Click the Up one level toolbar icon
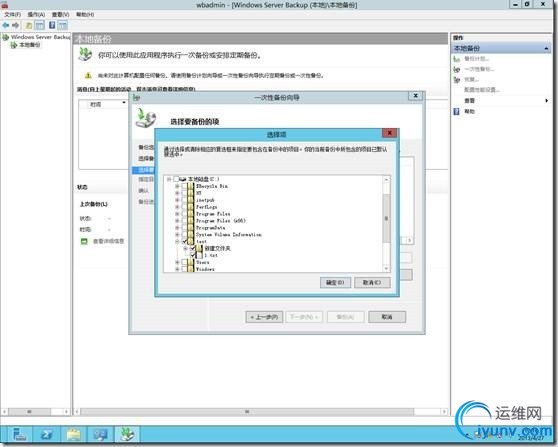 click(x=28, y=25)
